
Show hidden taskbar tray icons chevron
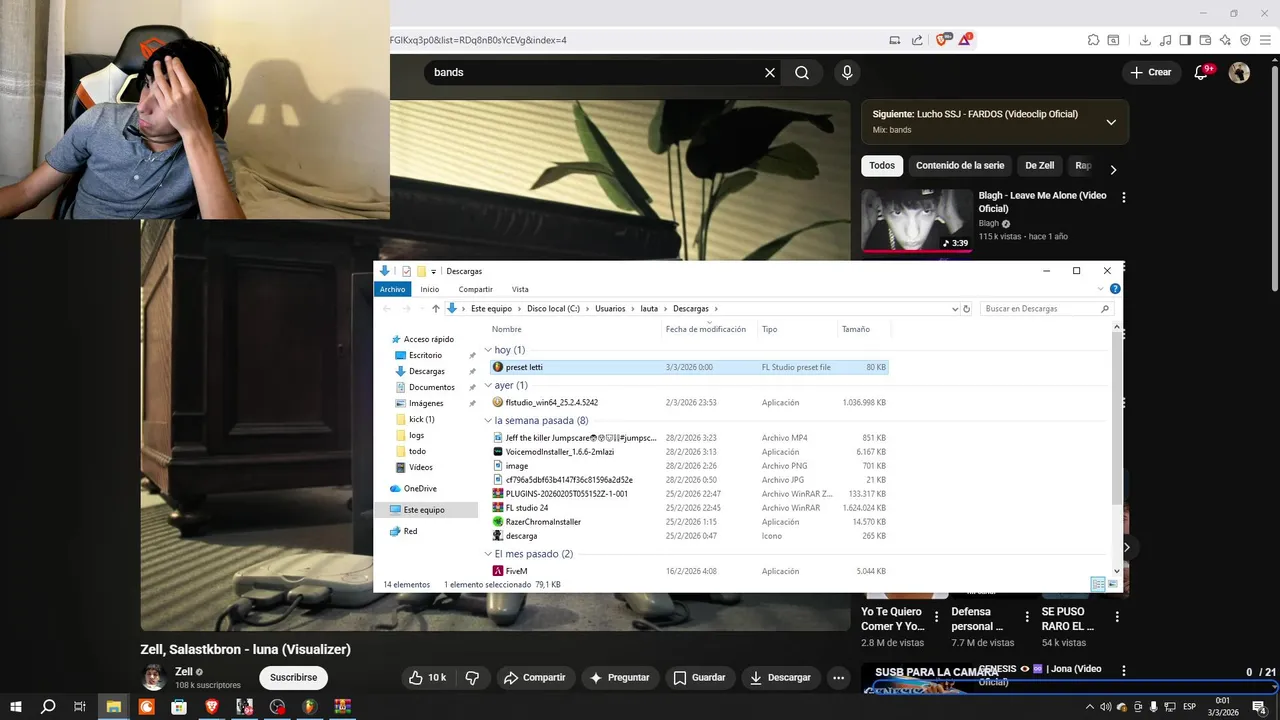pos(1089,707)
